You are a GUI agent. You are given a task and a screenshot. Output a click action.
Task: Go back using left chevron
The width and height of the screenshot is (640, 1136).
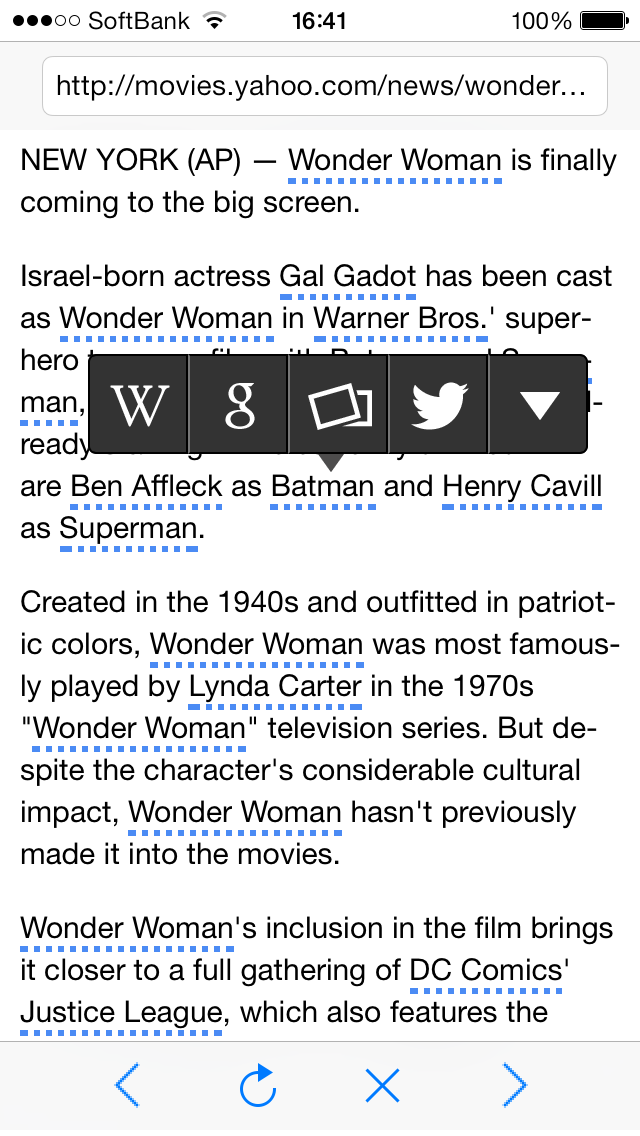126,1085
